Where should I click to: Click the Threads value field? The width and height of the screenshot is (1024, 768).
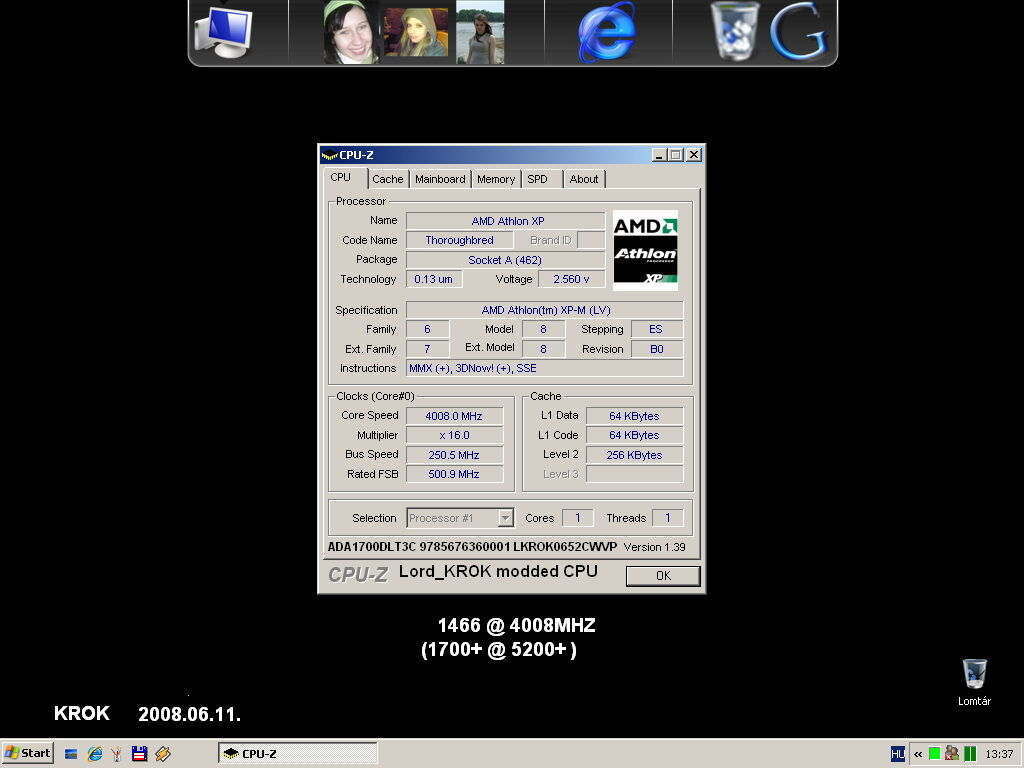(667, 518)
